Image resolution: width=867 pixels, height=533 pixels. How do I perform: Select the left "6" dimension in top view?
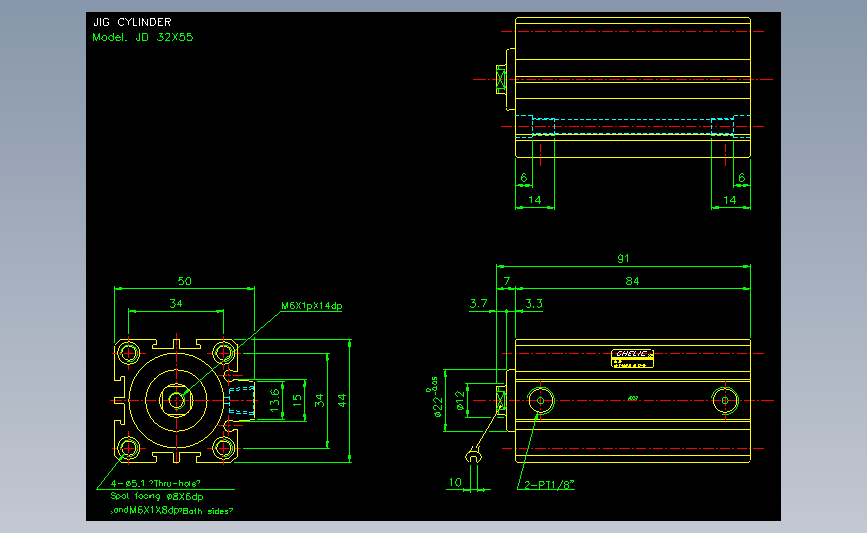pos(524,178)
